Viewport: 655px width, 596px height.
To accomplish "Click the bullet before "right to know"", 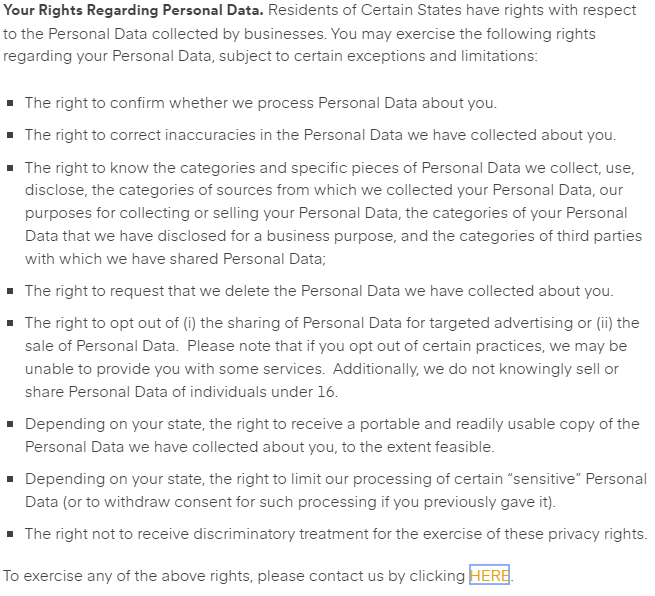I will [10, 168].
